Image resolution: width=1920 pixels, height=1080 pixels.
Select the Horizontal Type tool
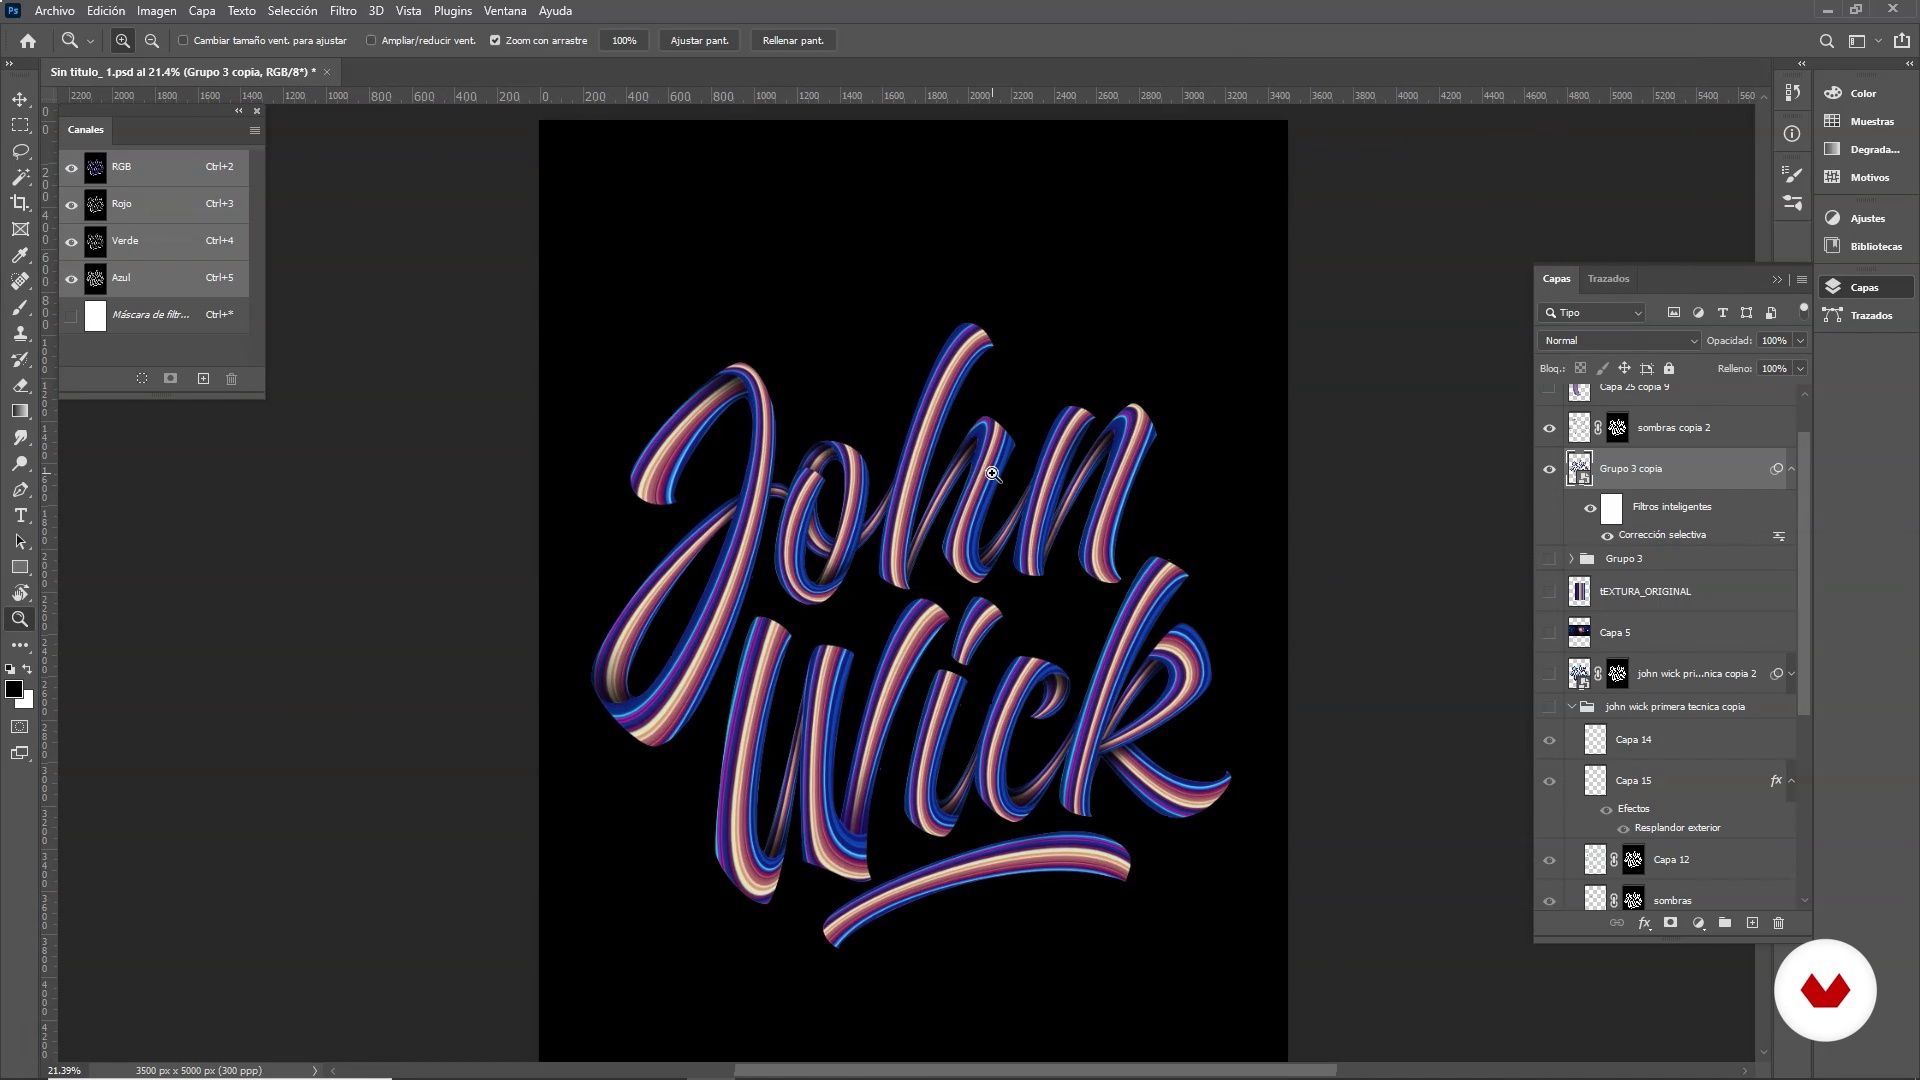[x=20, y=515]
